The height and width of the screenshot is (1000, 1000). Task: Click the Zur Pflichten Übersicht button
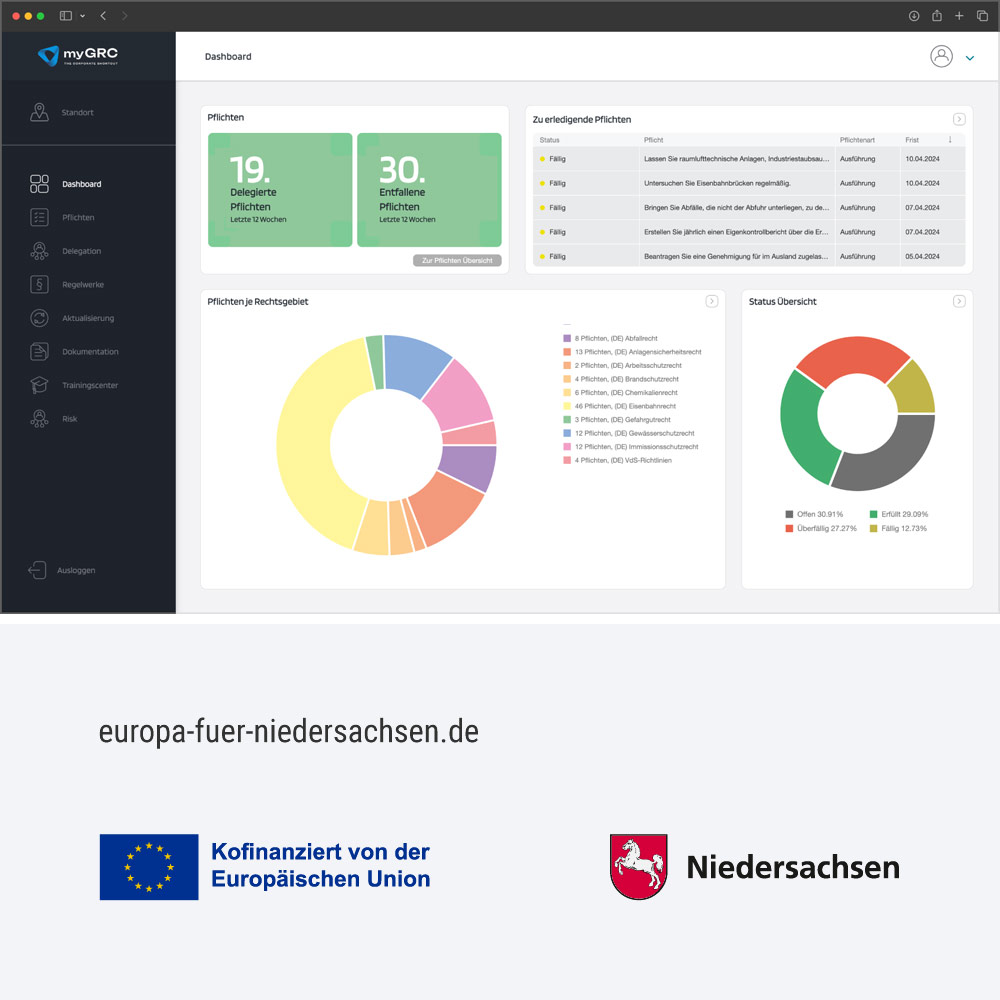click(457, 260)
